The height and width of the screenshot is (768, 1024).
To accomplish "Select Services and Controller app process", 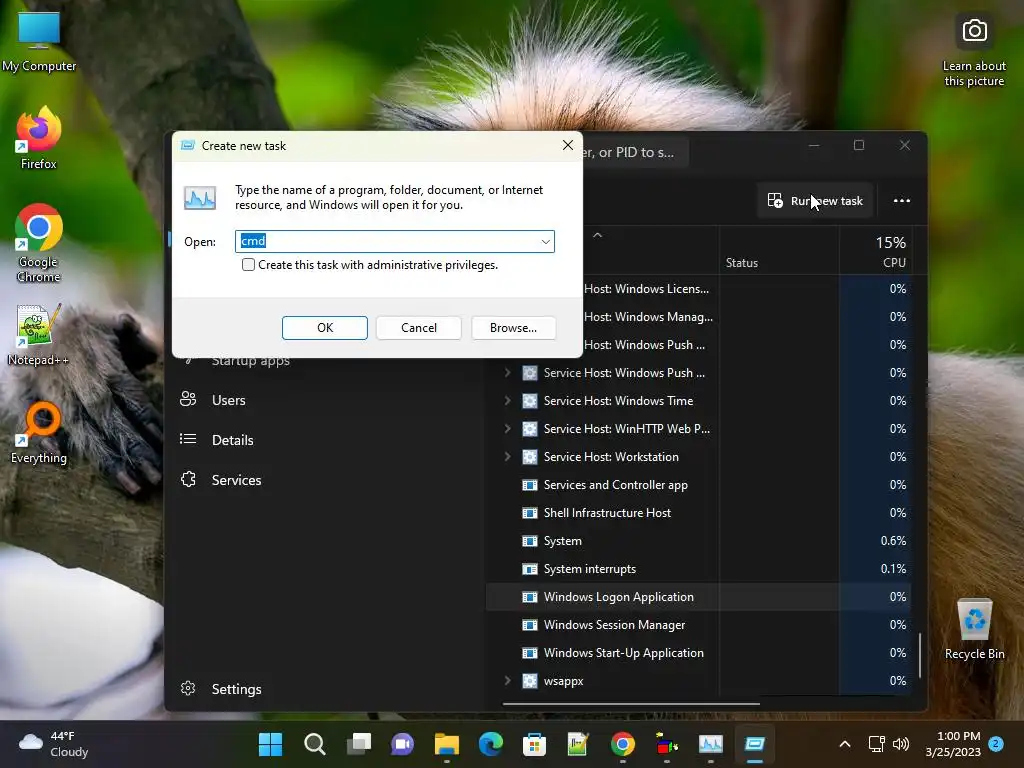I will (x=699, y=485).
